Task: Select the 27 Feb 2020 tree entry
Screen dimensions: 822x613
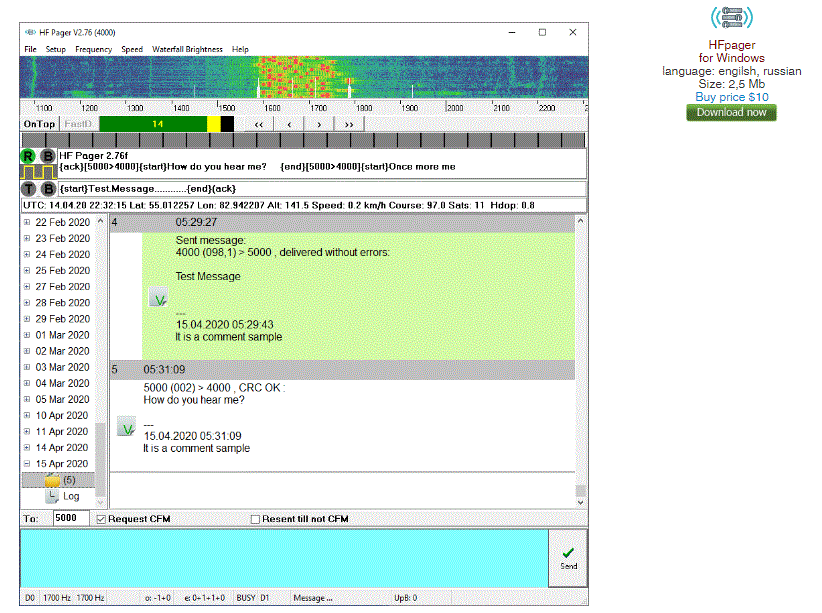Action: (x=62, y=287)
